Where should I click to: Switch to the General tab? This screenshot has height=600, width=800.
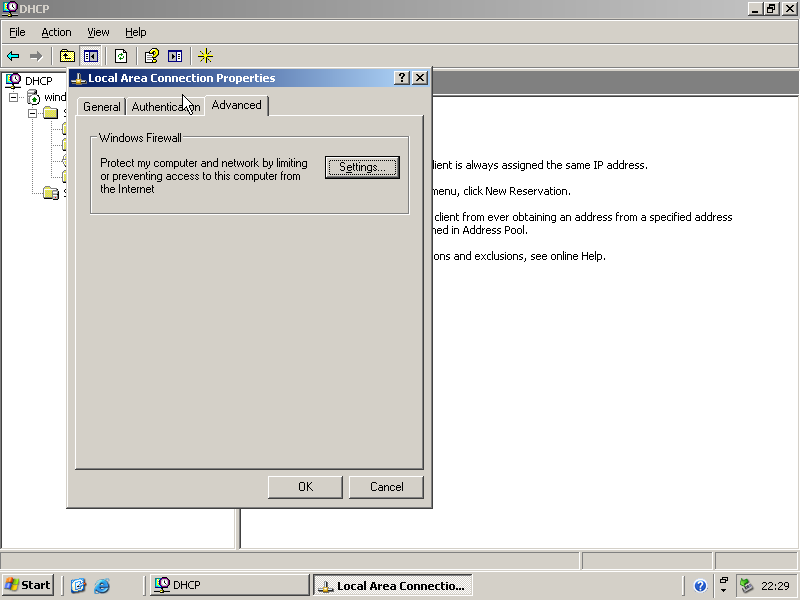(x=101, y=107)
